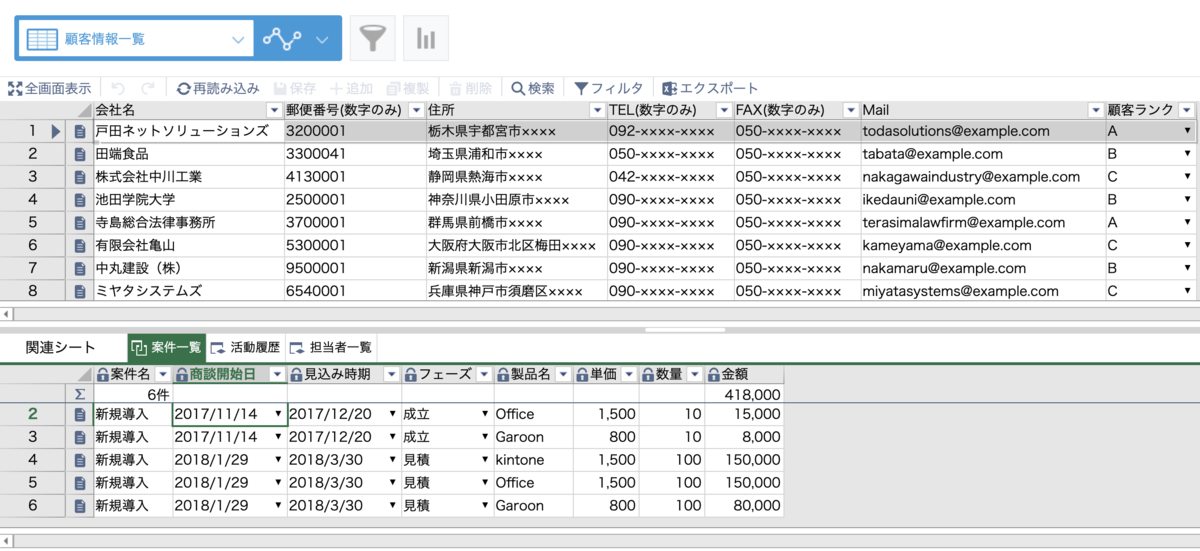Select kintone product name cell
Image resolution: width=1200 pixels, height=551 pixels.
533,460
